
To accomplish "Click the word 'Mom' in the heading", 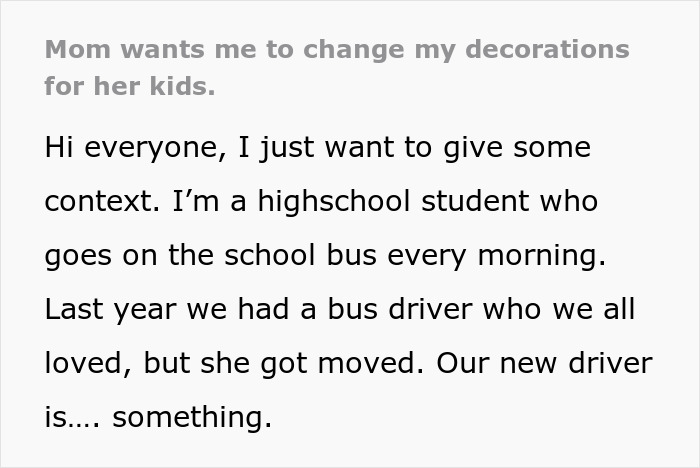I will click(78, 49).
